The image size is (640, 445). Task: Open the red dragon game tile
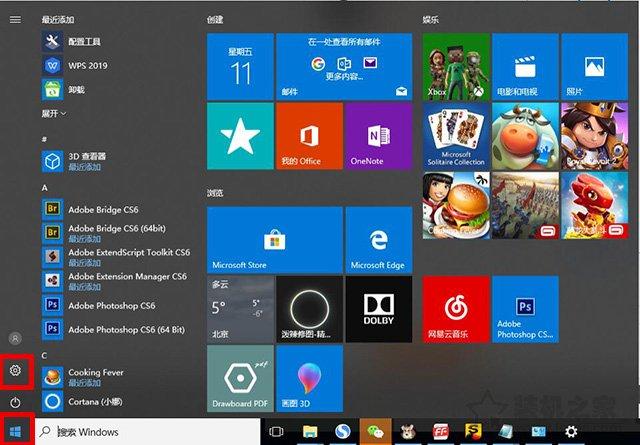coord(595,205)
